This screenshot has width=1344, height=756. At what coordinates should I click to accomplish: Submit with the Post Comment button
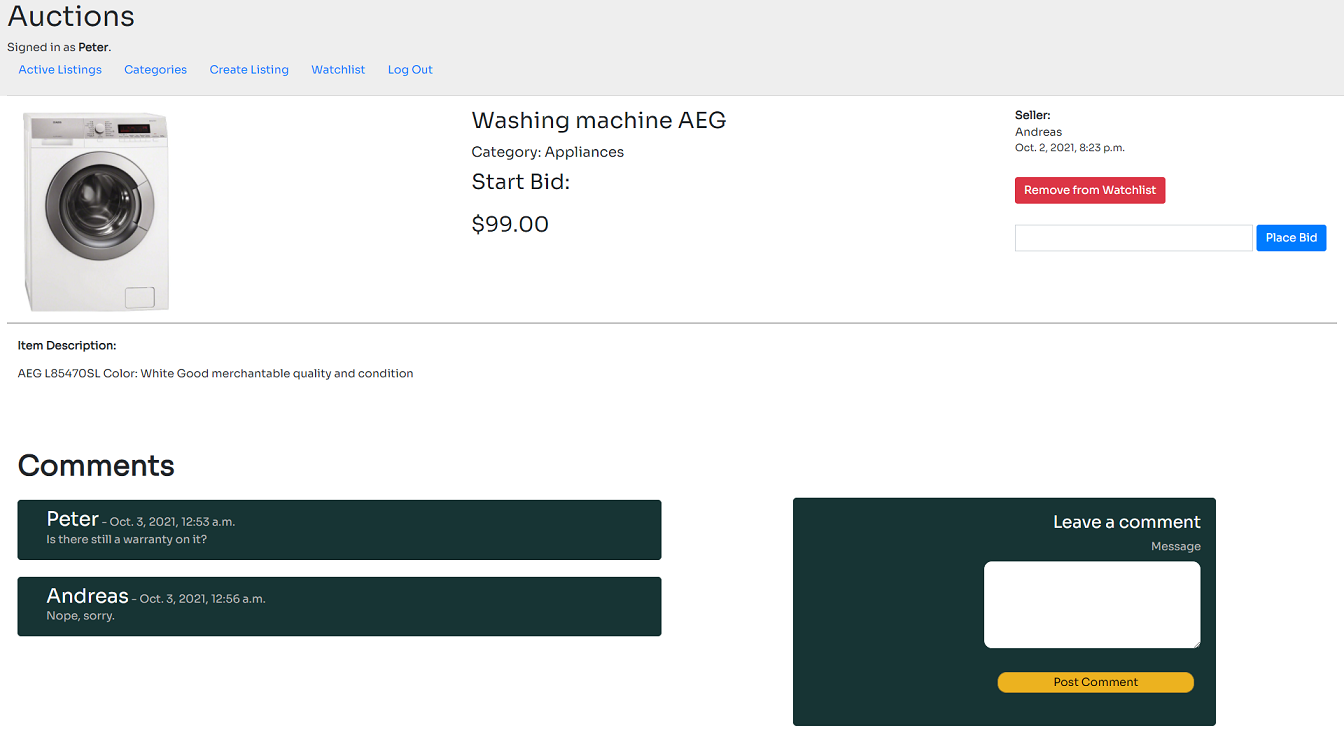tap(1095, 682)
